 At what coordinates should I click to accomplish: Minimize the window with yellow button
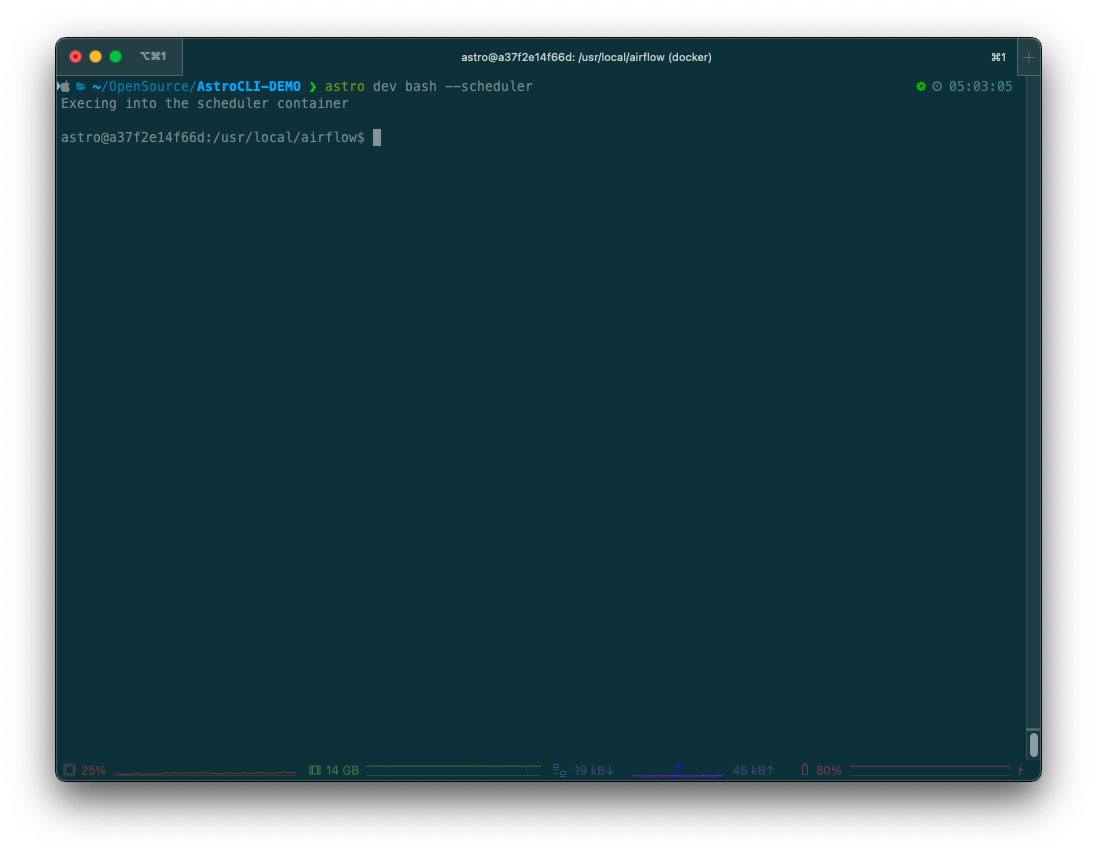coord(96,57)
